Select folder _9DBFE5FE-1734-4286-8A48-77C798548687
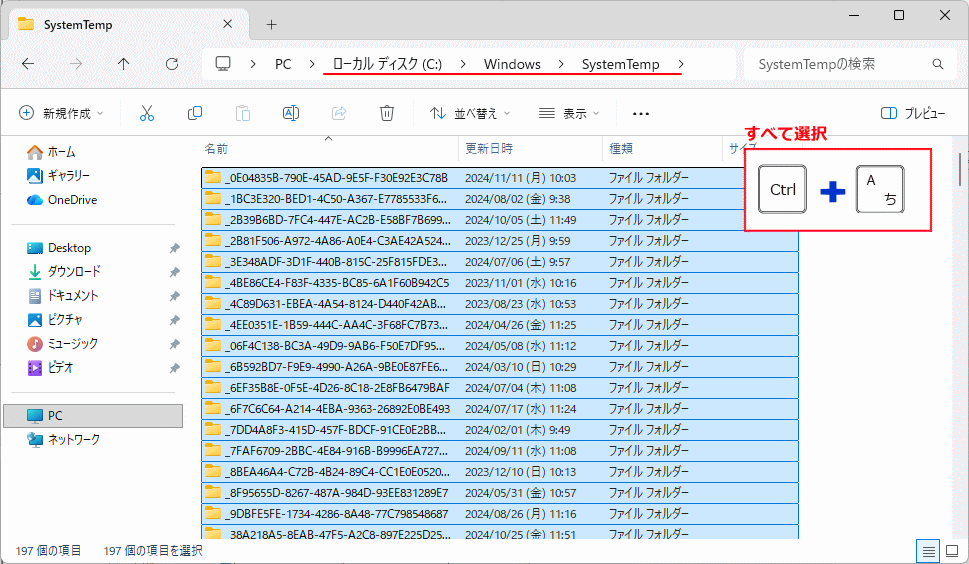 click(500, 514)
